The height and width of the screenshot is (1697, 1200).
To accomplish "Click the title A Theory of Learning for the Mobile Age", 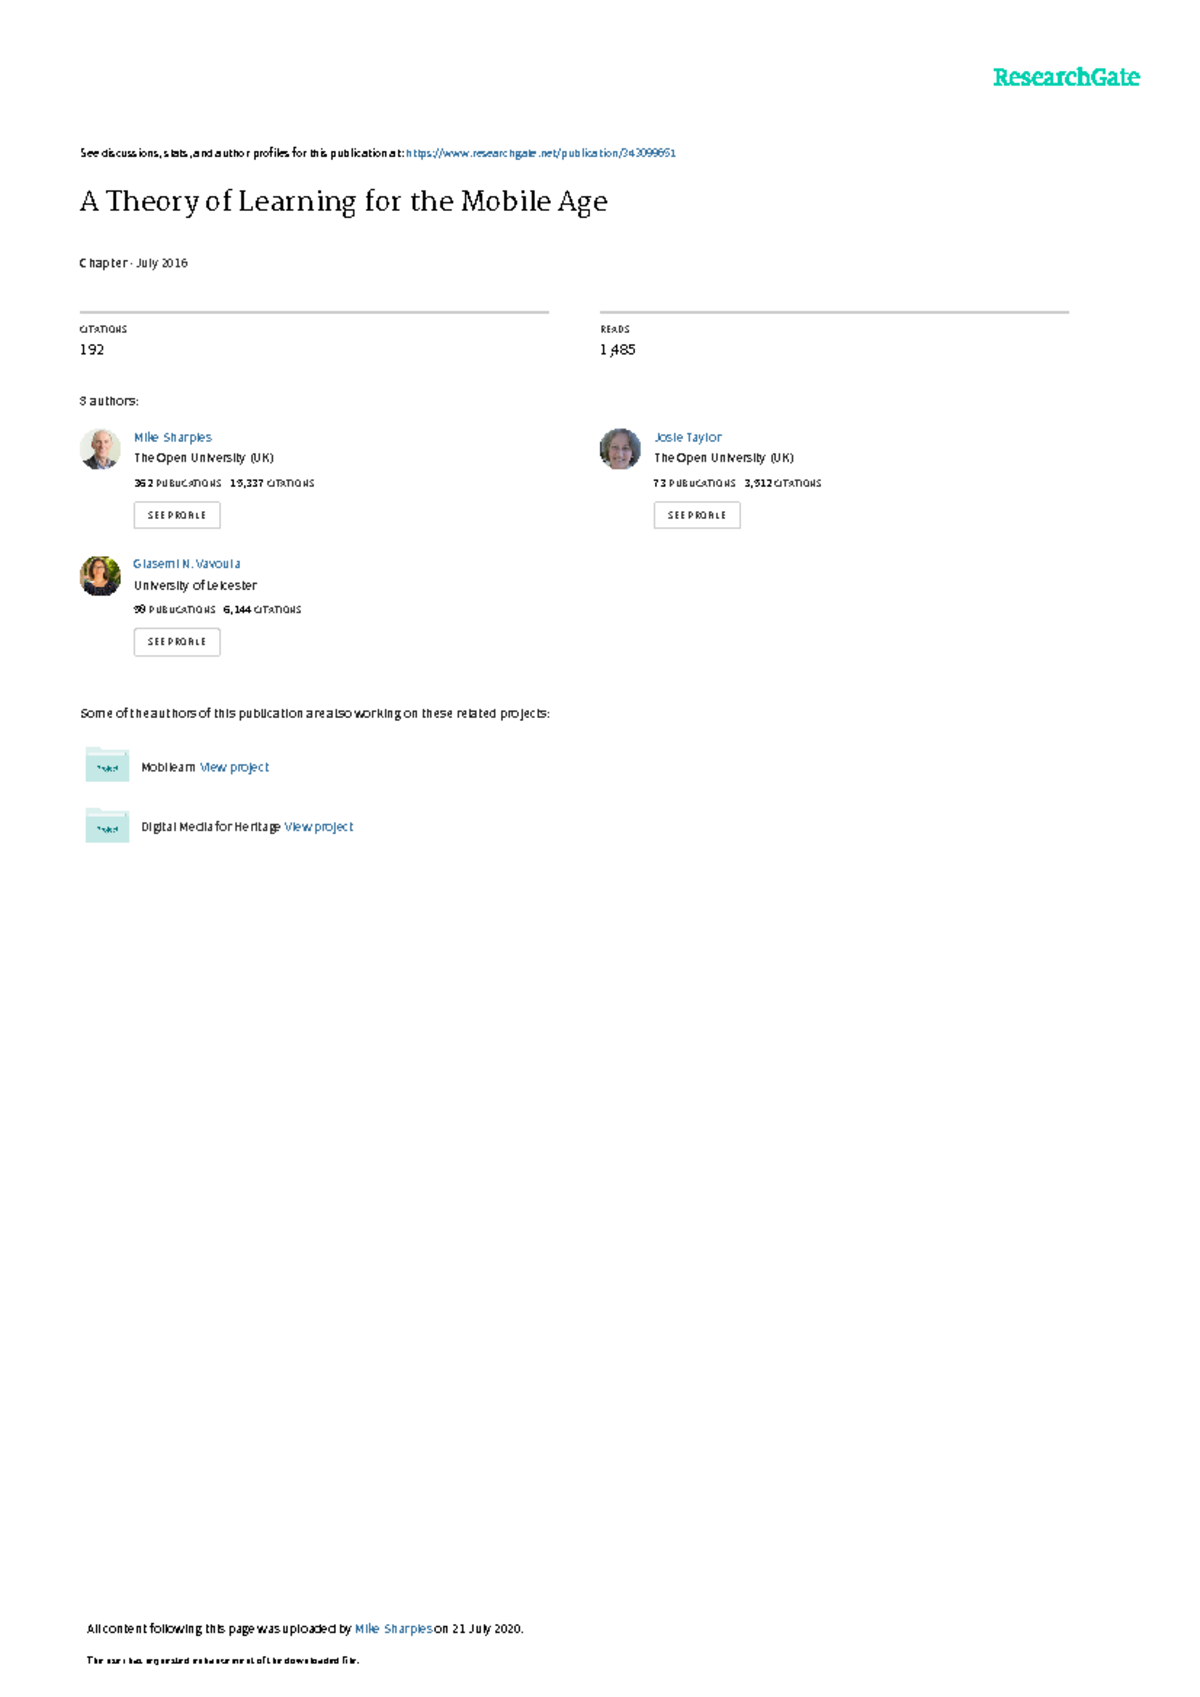I will 344,202.
